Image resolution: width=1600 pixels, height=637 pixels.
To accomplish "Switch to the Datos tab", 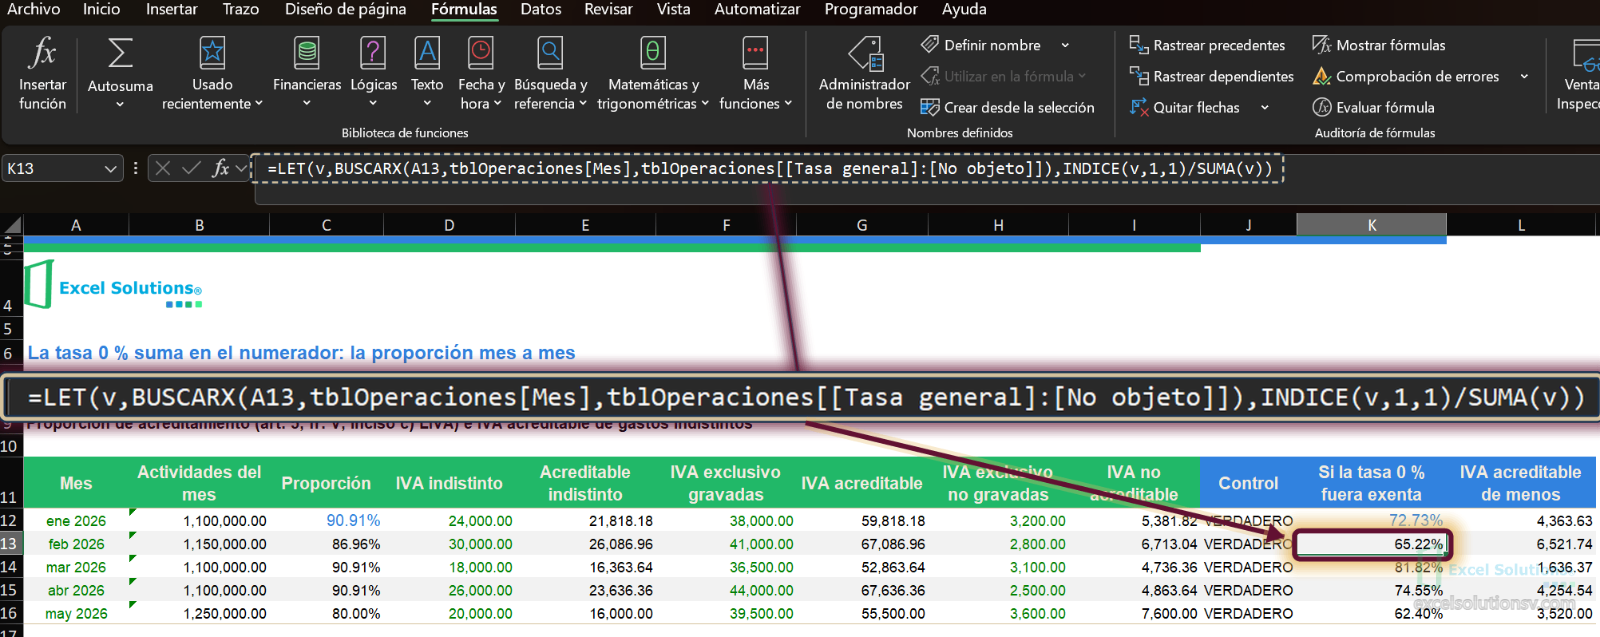I will (x=541, y=9).
